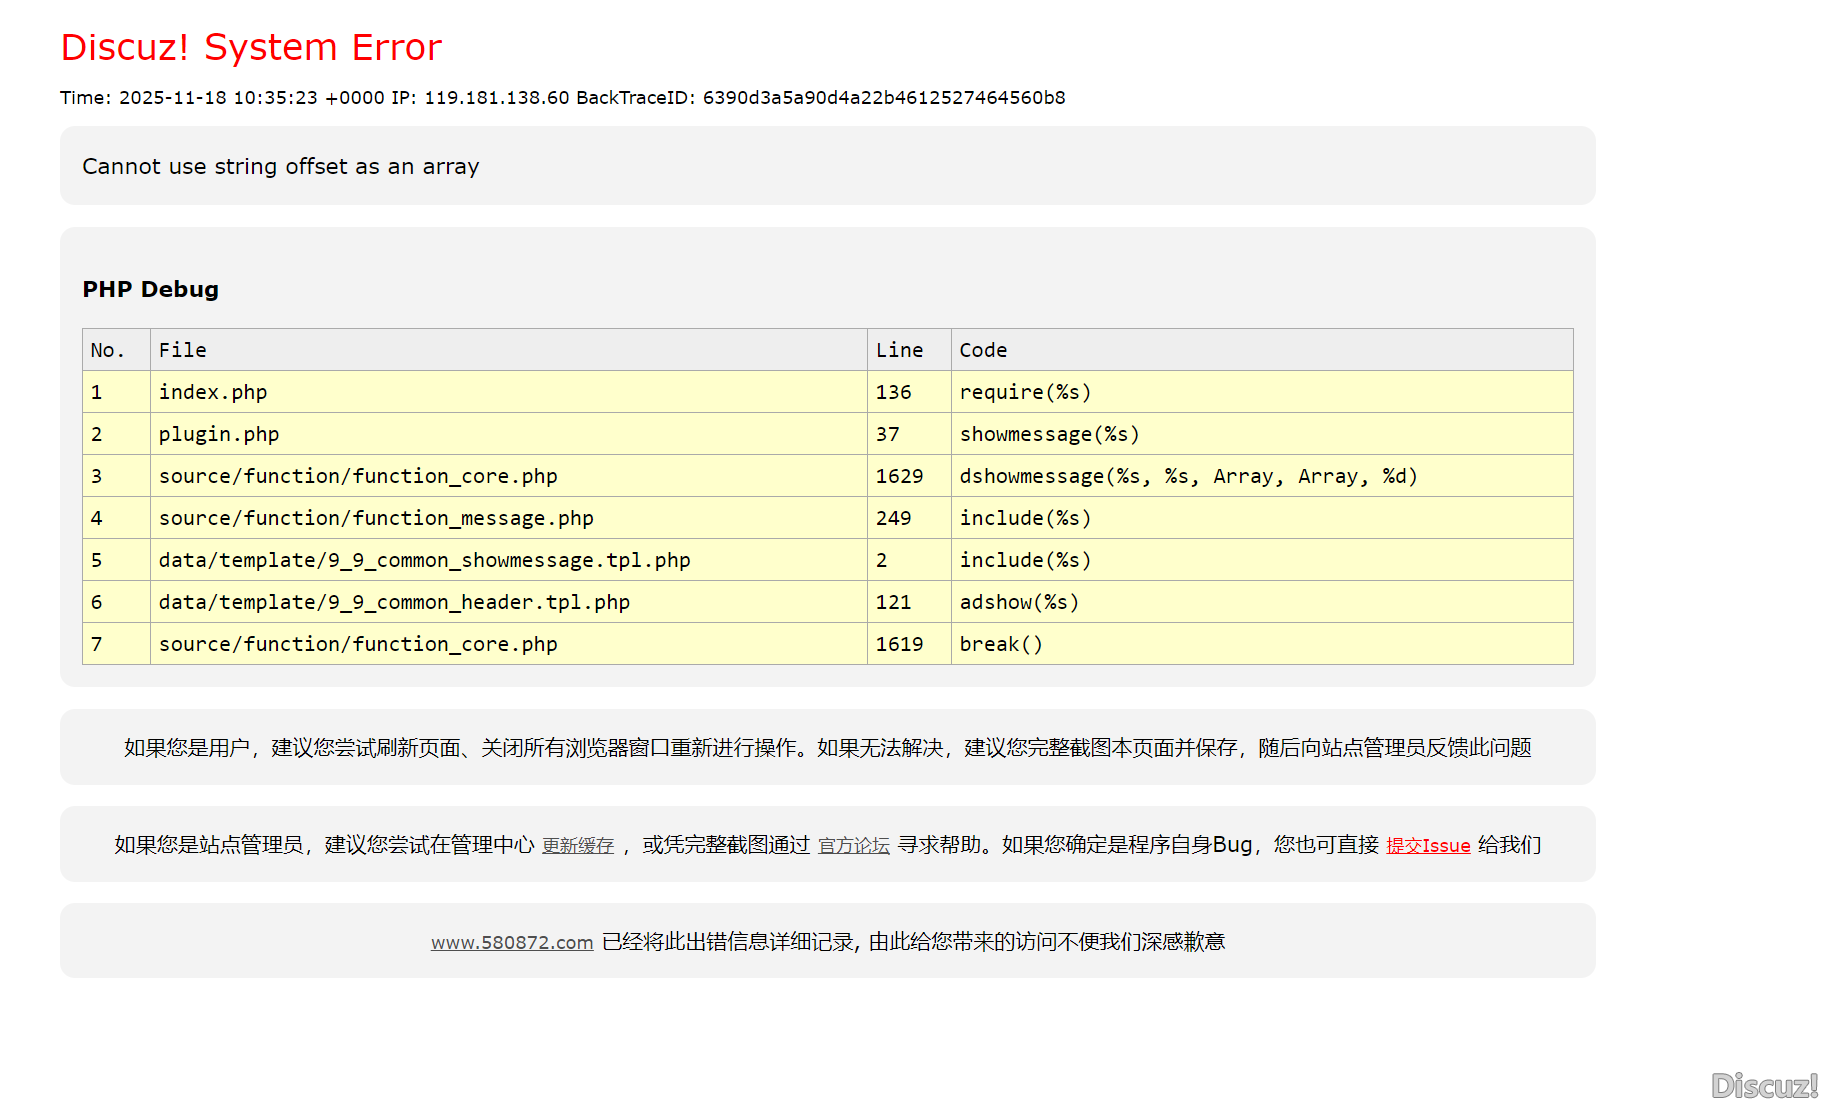This screenshot has width=1835, height=1110.
Task: Click the dshowmessage code cell
Action: (x=1188, y=476)
